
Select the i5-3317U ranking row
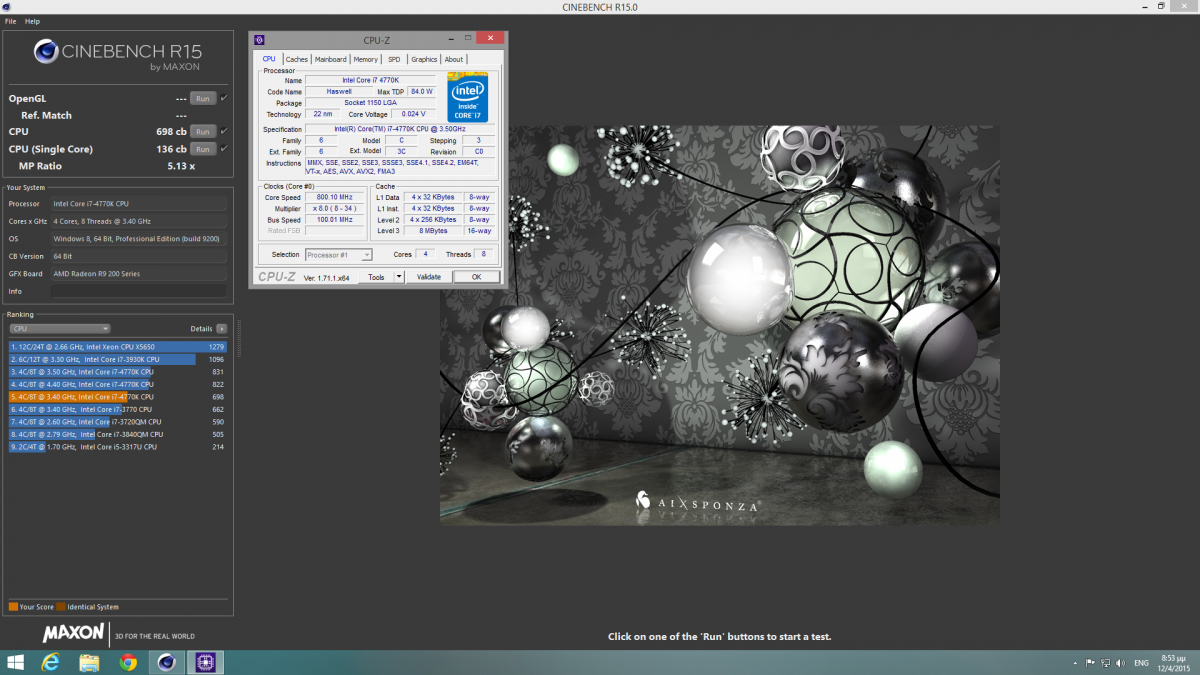(118, 447)
